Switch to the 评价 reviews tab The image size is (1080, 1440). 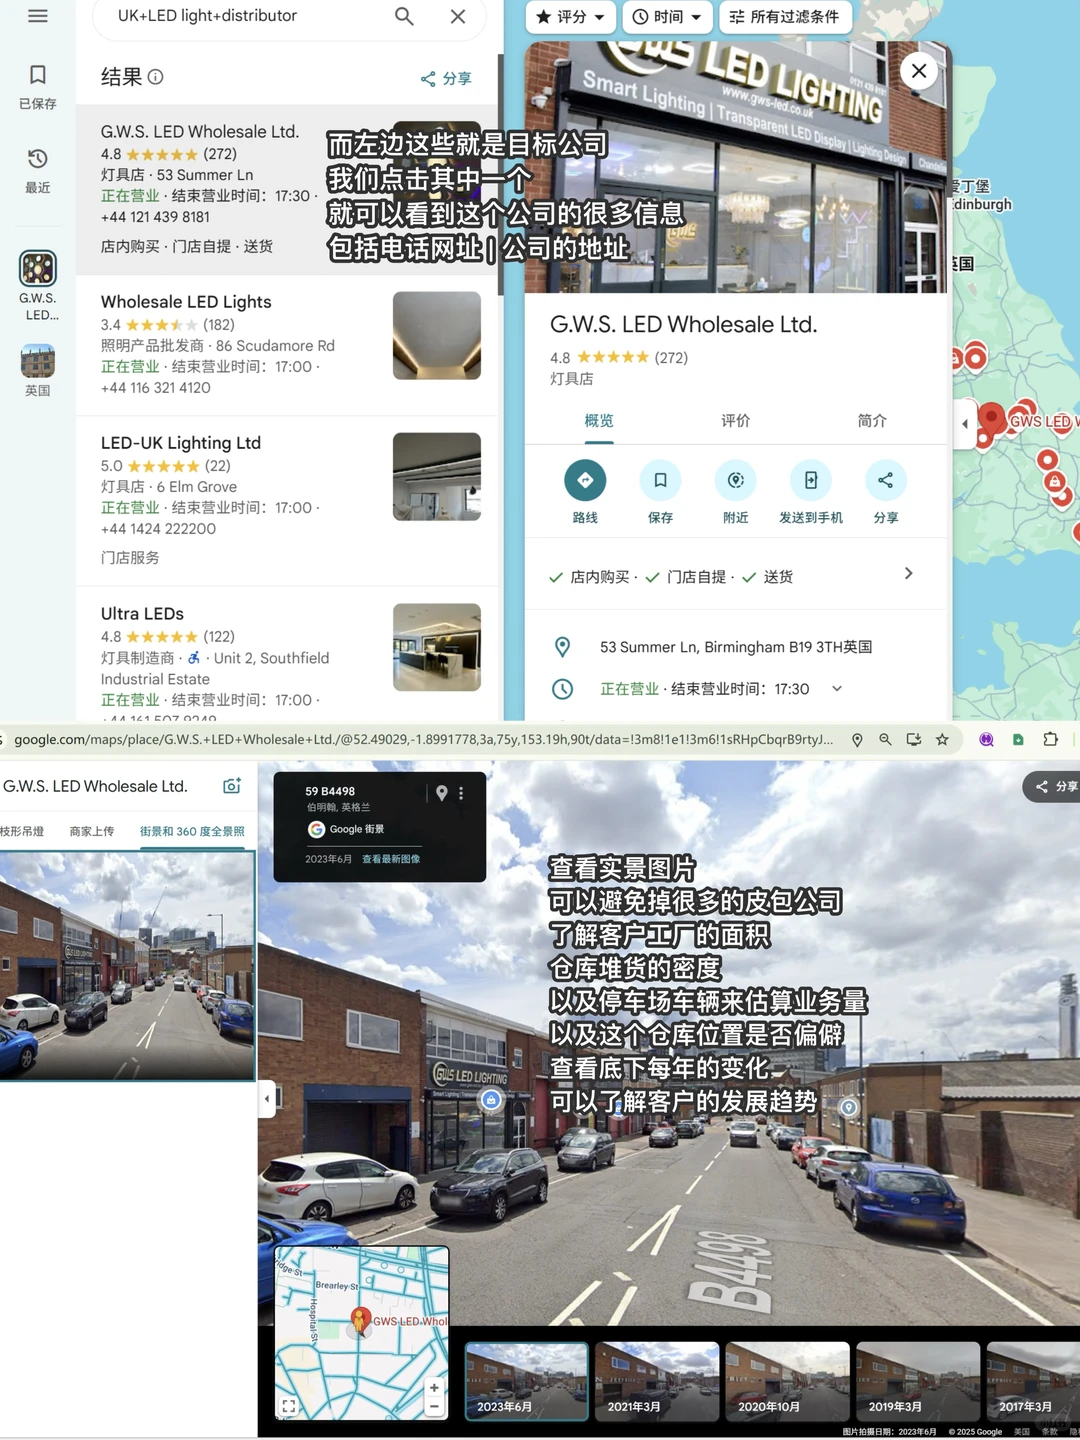click(x=735, y=421)
